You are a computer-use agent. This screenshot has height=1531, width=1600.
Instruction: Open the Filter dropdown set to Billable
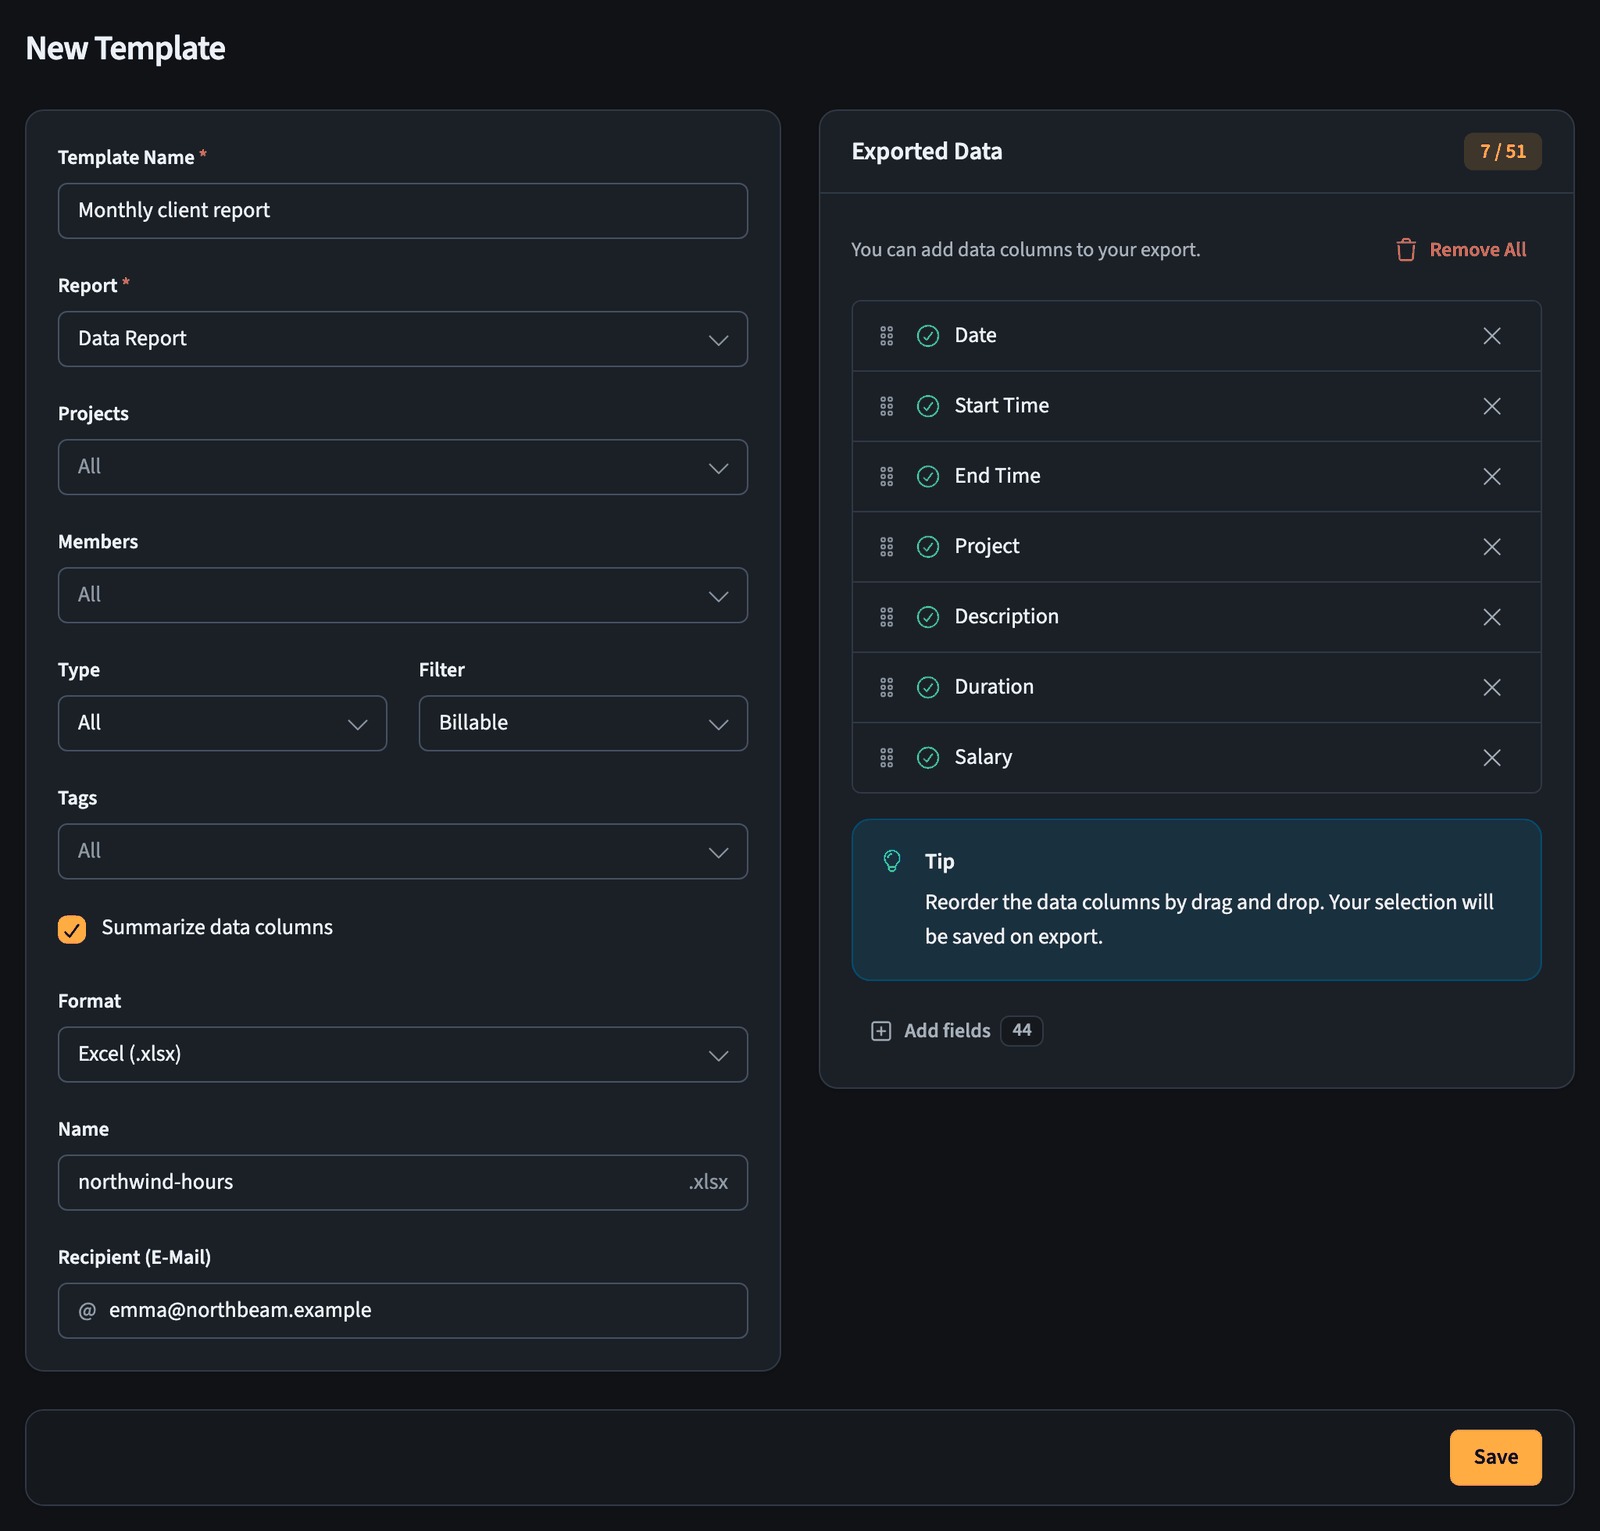coord(583,723)
